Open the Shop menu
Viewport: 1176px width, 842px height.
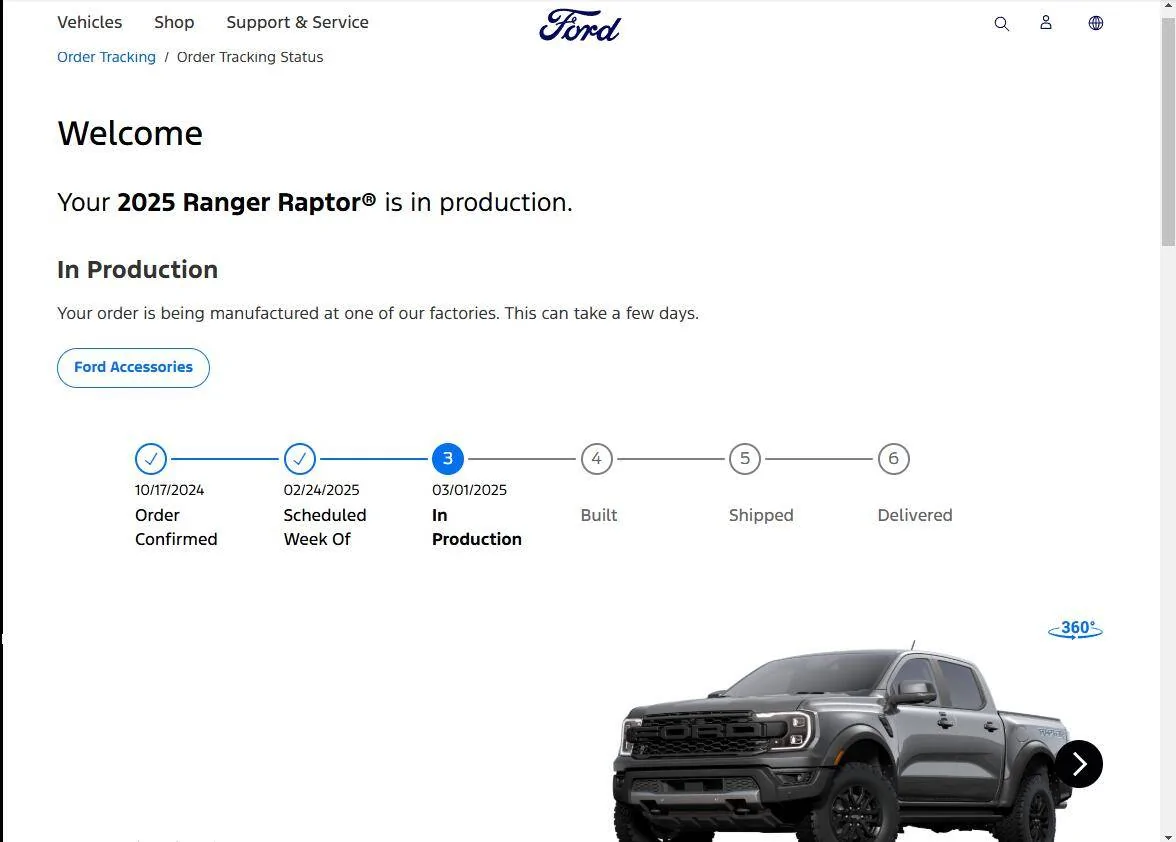pos(174,22)
